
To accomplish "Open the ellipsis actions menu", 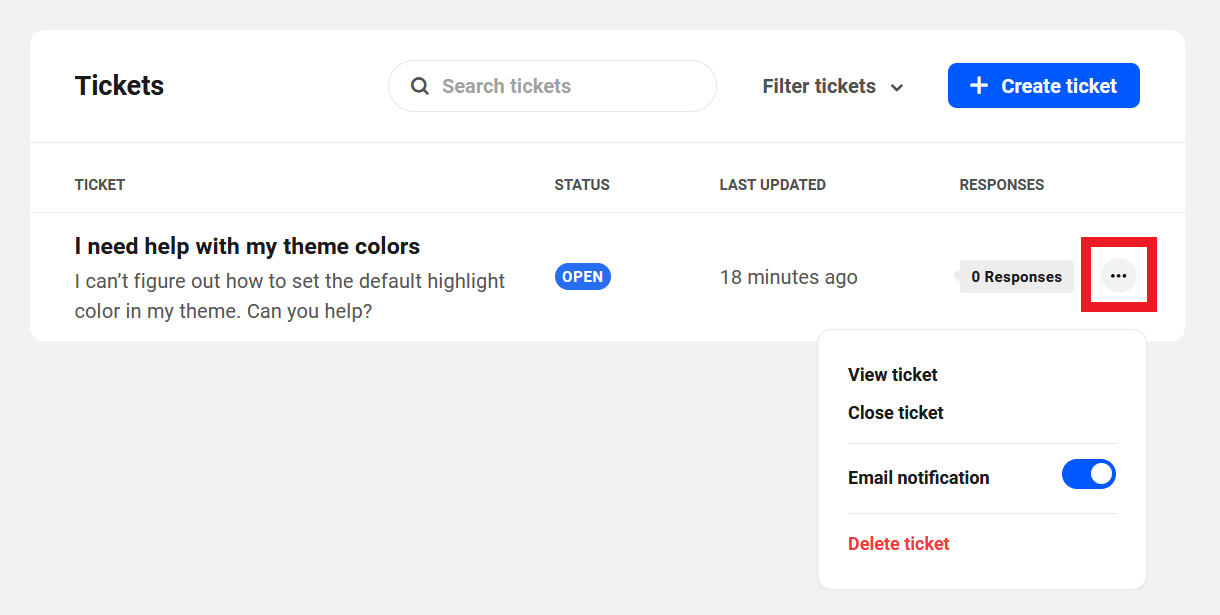I will [1118, 275].
